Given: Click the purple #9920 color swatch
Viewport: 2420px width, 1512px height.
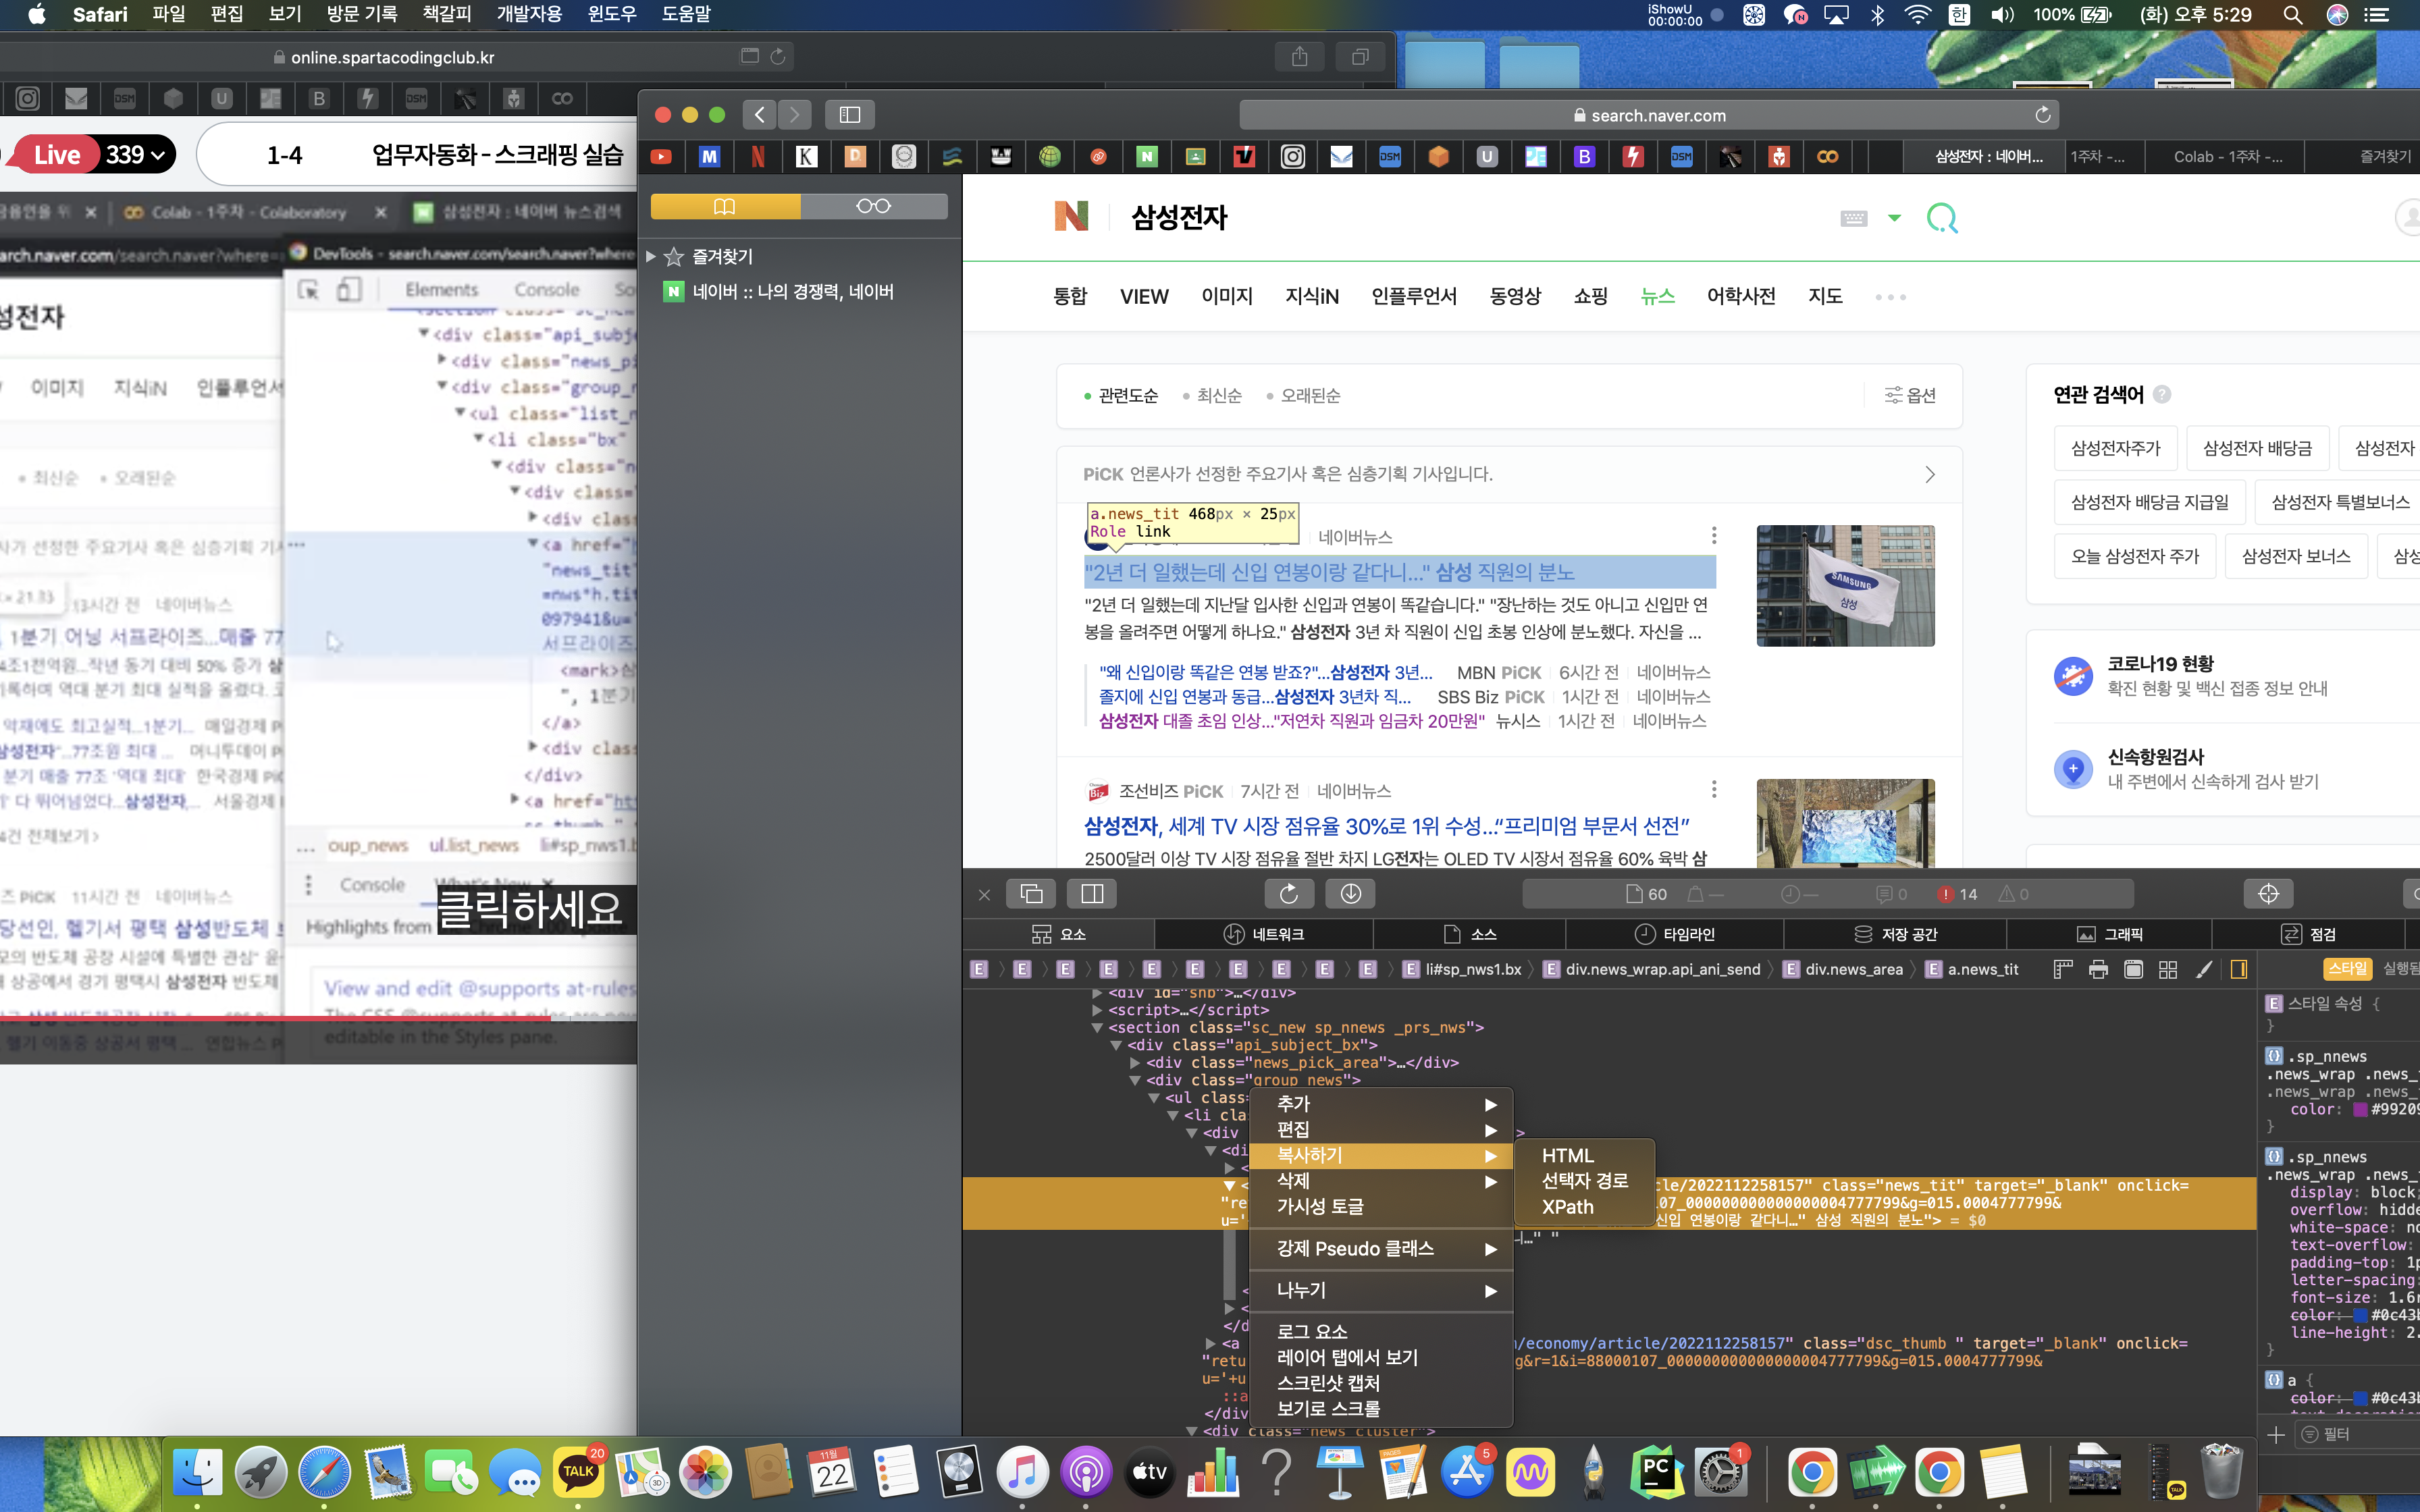Looking at the screenshot, I should coord(2360,1110).
